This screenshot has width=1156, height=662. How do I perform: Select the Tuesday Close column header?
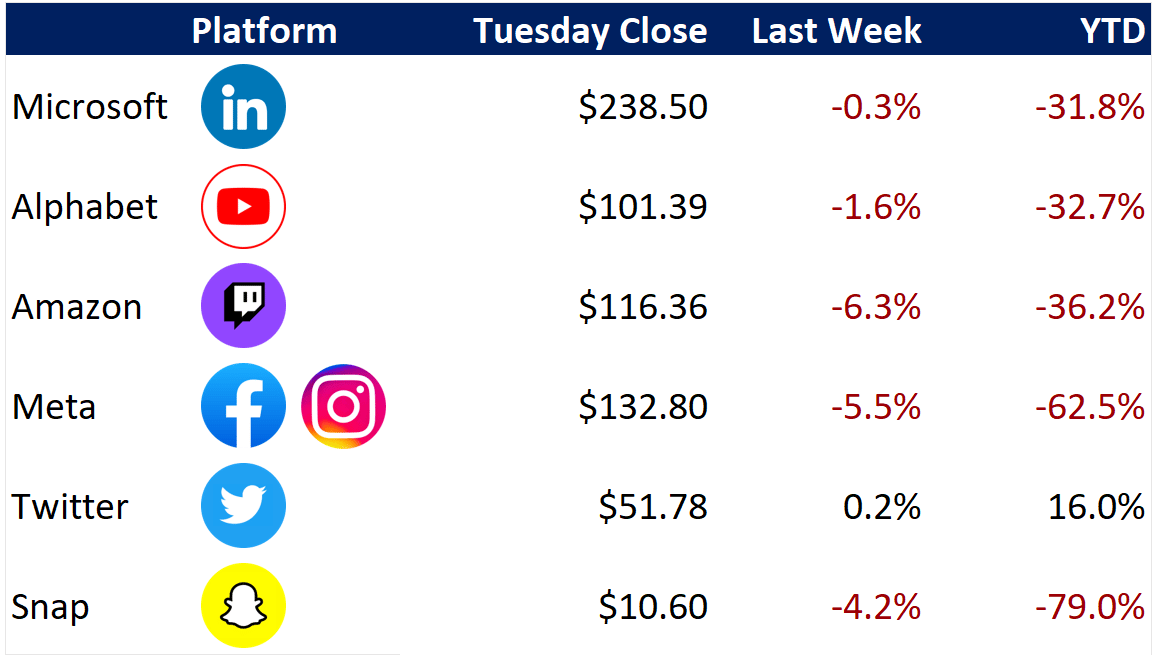590,31
